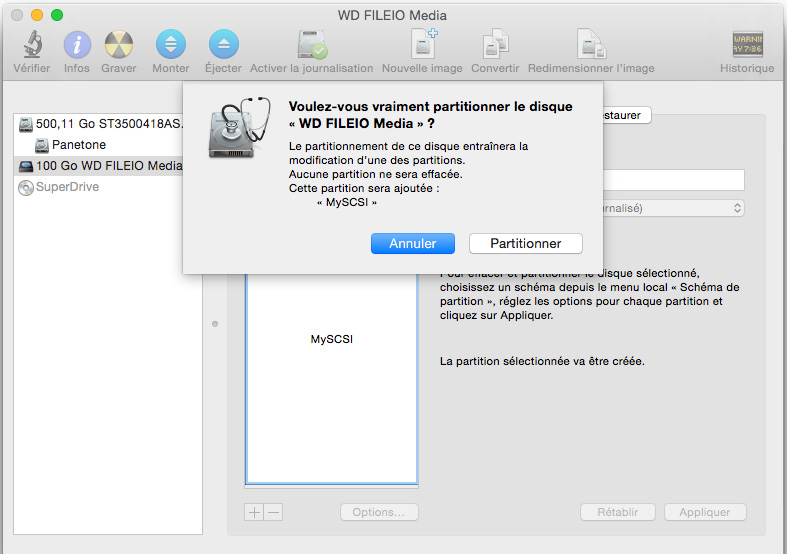Click the Monter toolbar icon
Viewport: 787px width, 554px height.
click(x=171, y=44)
